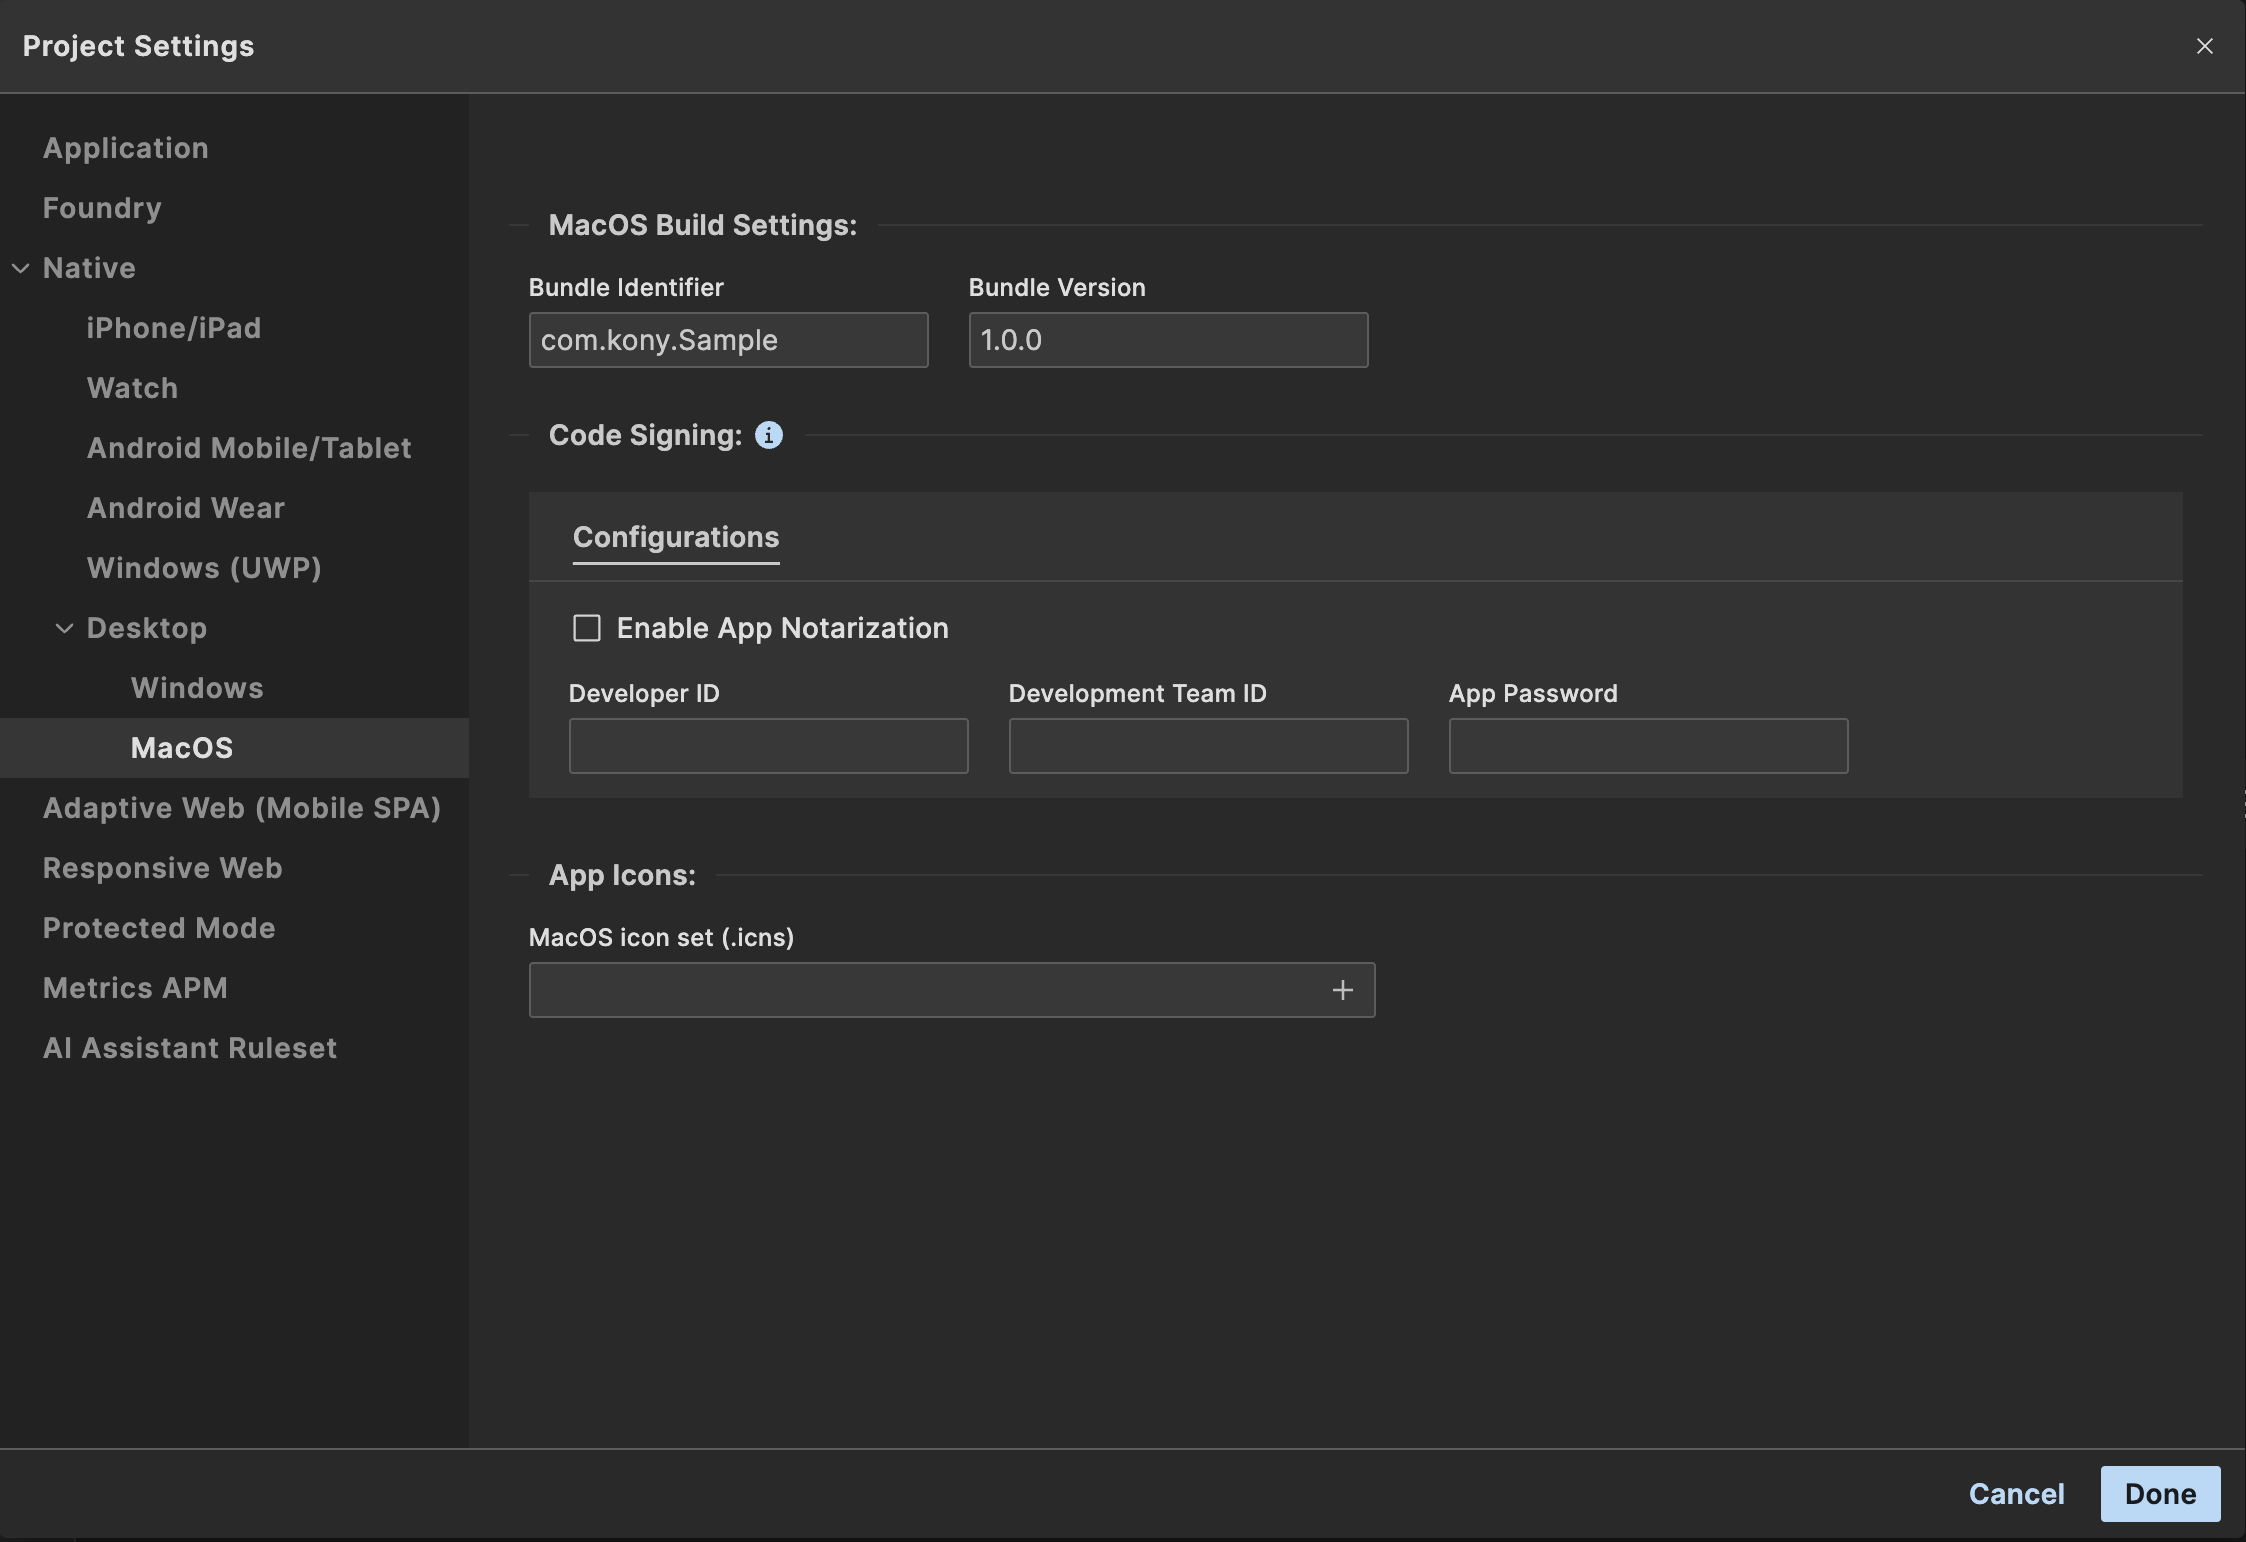The image size is (2246, 1542).
Task: Click the Developer ID input box
Action: pyautogui.click(x=768, y=746)
